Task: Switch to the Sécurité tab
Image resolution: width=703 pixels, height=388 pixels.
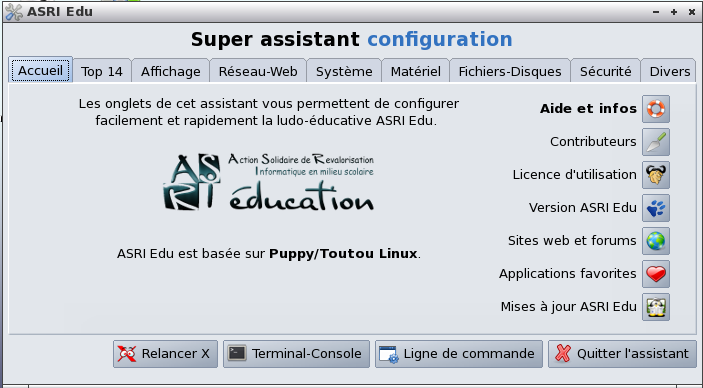Action: (605, 71)
